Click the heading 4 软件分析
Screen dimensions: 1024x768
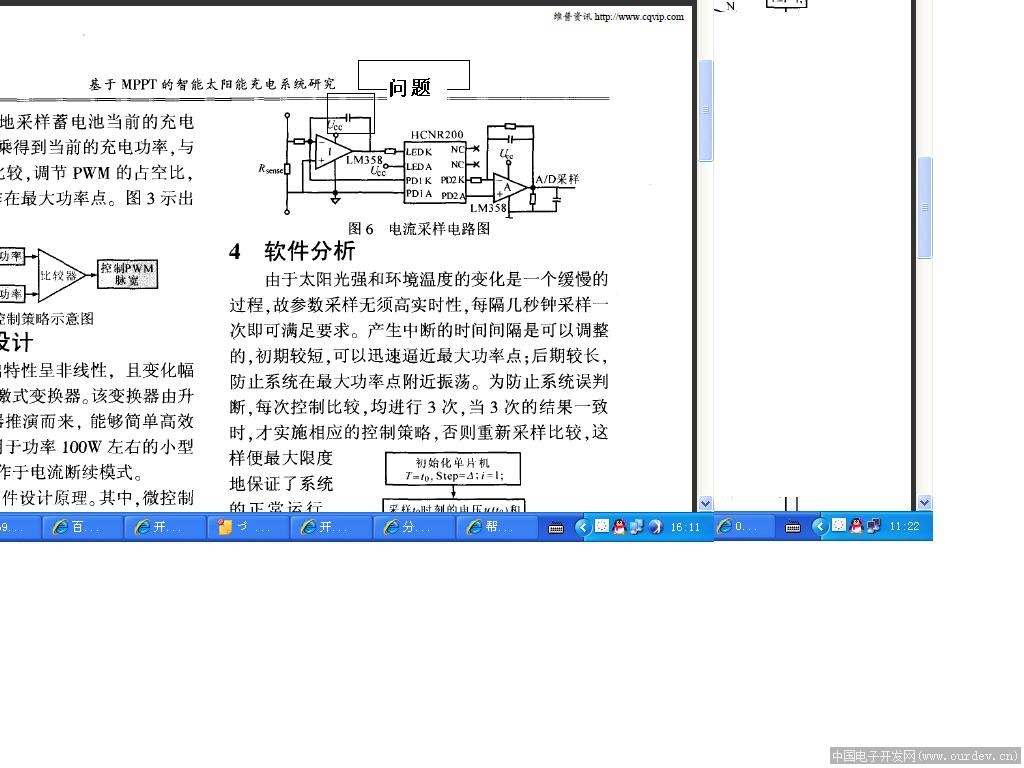coord(292,251)
